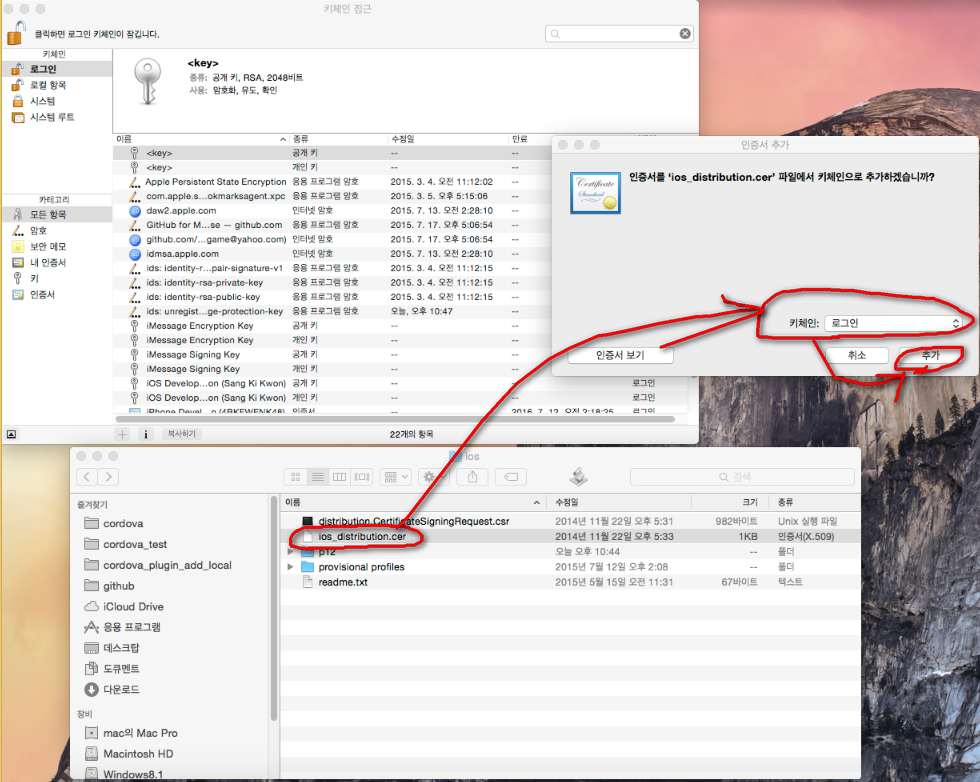Go back in the ios Finder window
Viewport: 980px width, 782px height.
tap(87, 477)
